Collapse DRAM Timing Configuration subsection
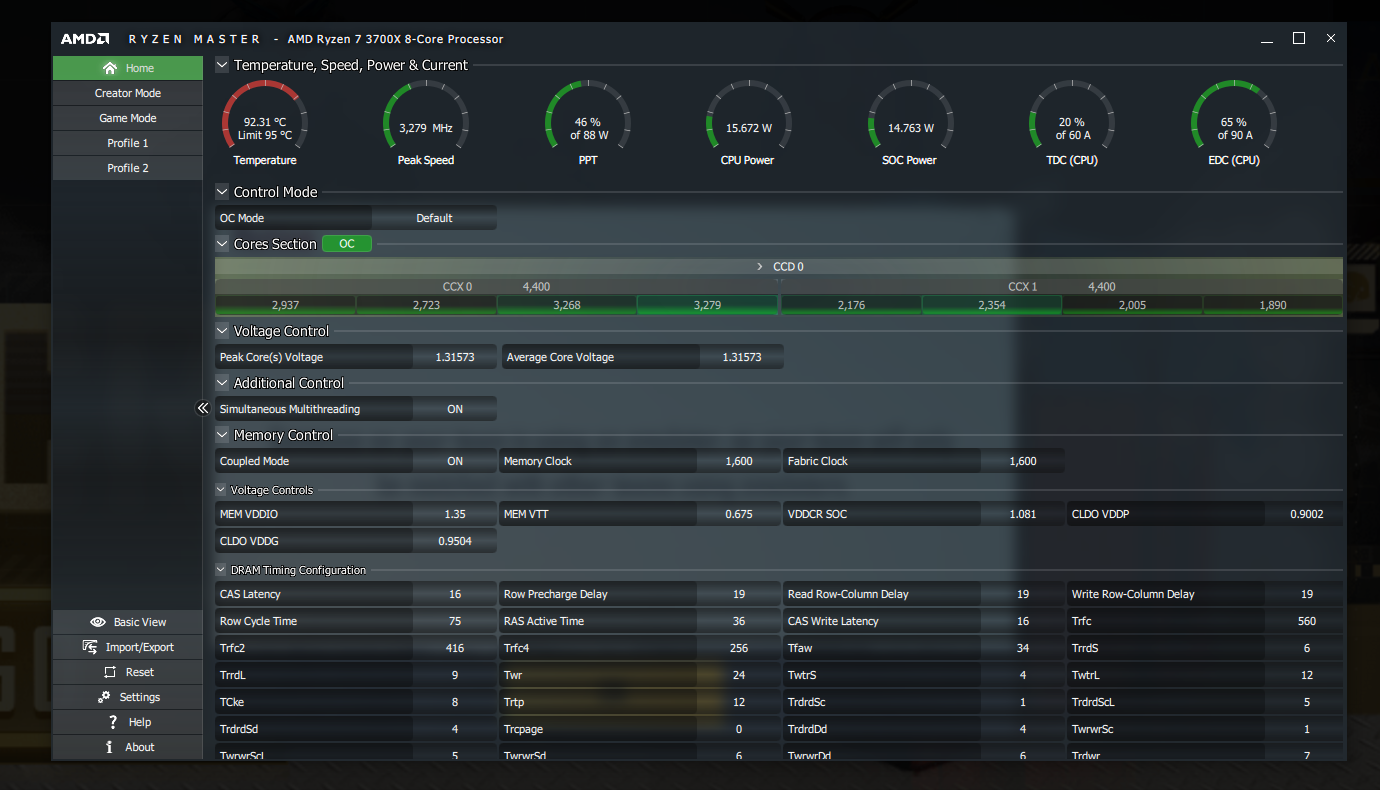This screenshot has height=790, width=1380. click(x=221, y=570)
